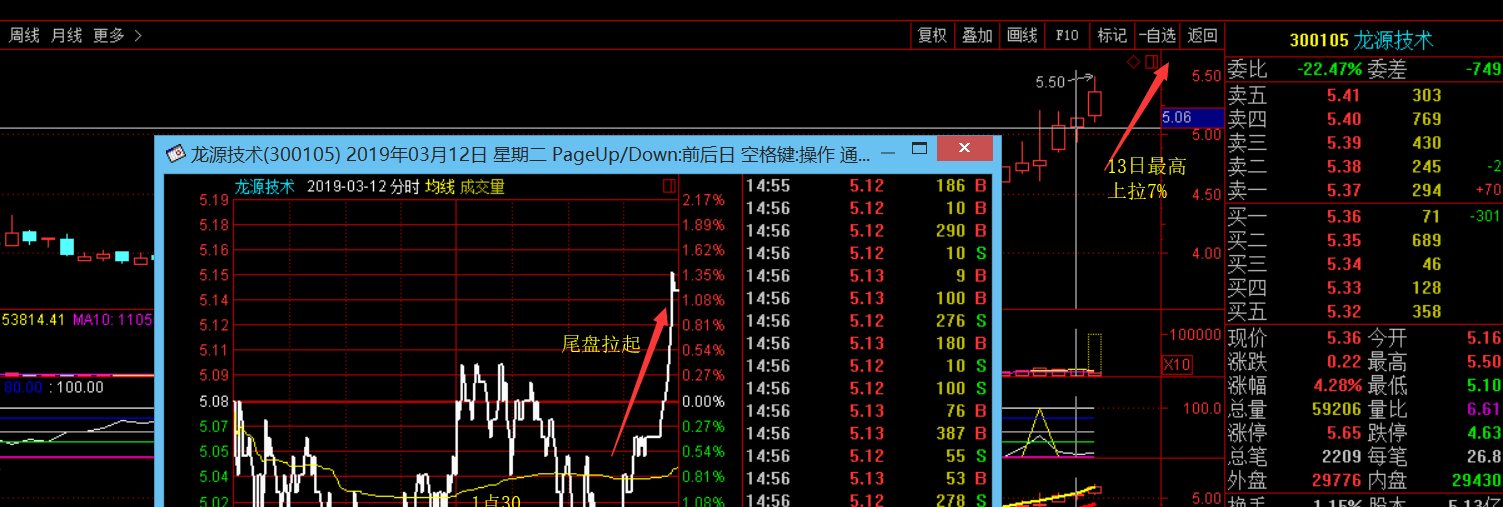This screenshot has width=1503, height=507.
Task: Click the yellow dashed volume bar in the main chart
Action: click(1094, 354)
